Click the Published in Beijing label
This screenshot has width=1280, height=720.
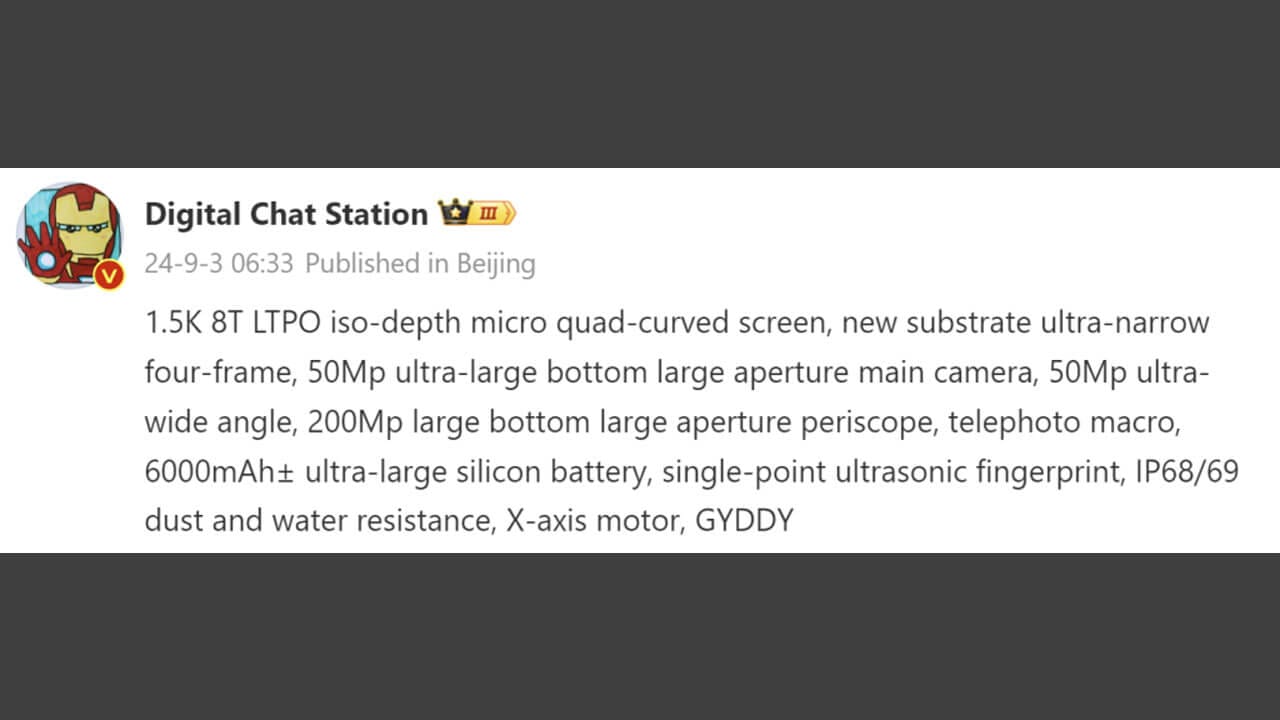420,264
